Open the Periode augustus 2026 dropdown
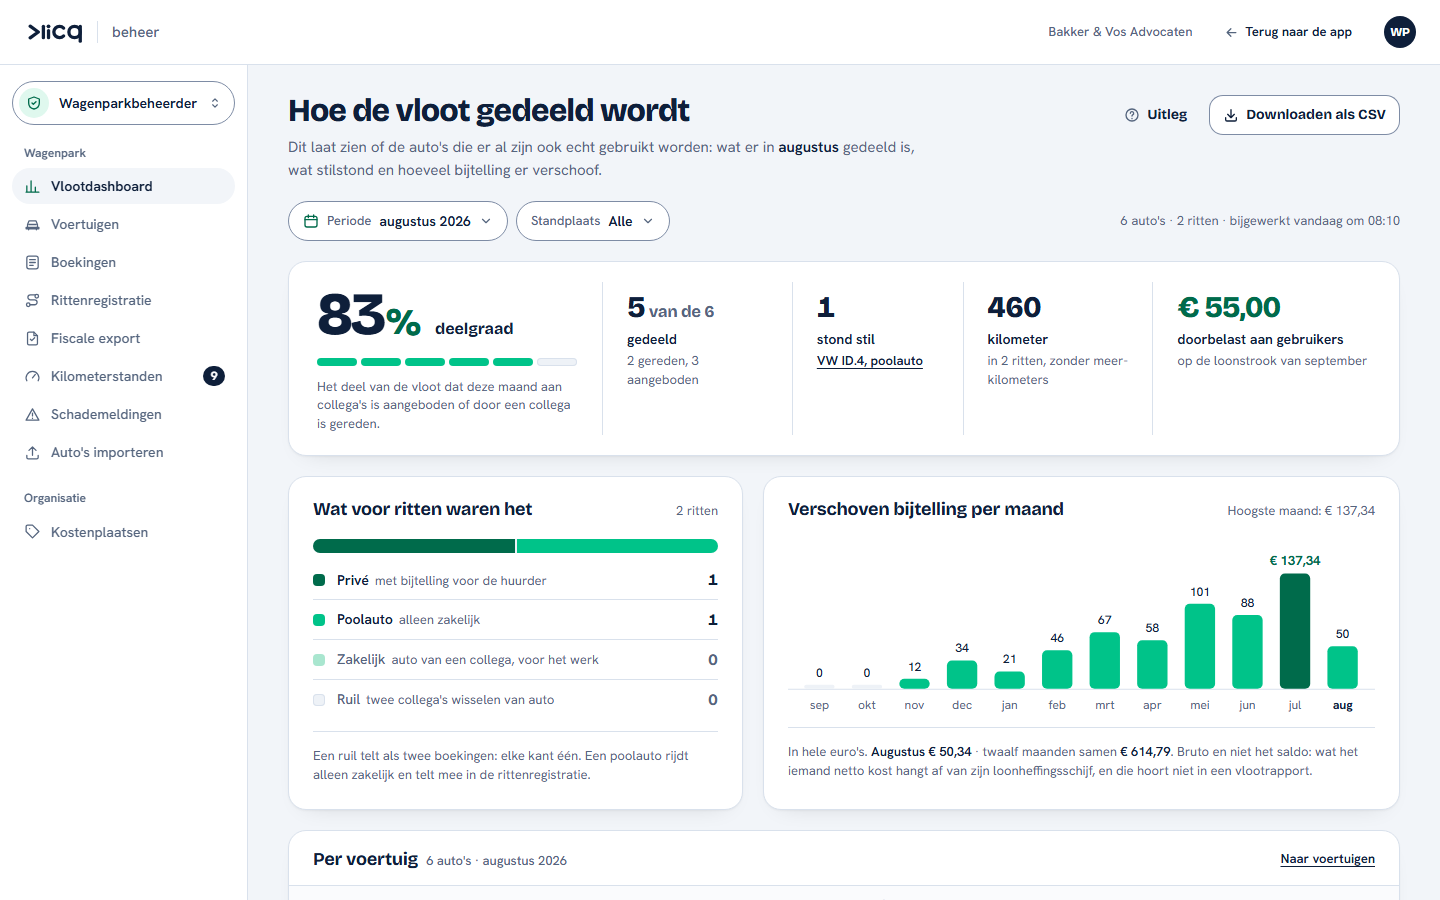The width and height of the screenshot is (1440, 900). (398, 221)
